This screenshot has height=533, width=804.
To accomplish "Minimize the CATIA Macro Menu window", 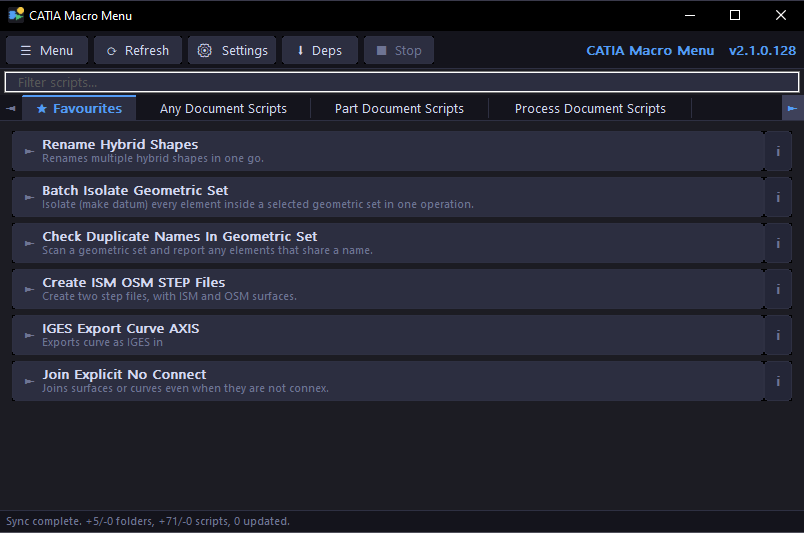I will (x=690, y=15).
